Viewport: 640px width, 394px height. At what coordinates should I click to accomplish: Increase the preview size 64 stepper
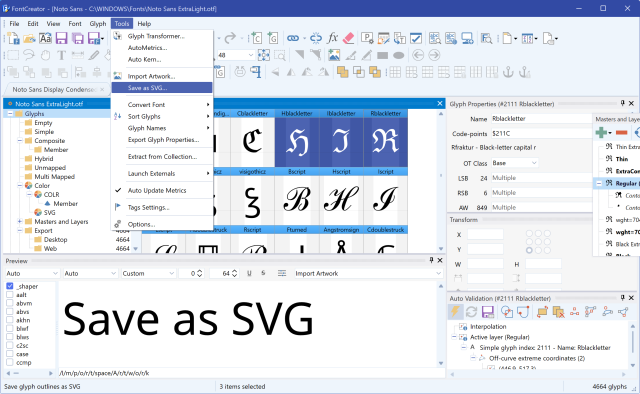click(x=234, y=271)
